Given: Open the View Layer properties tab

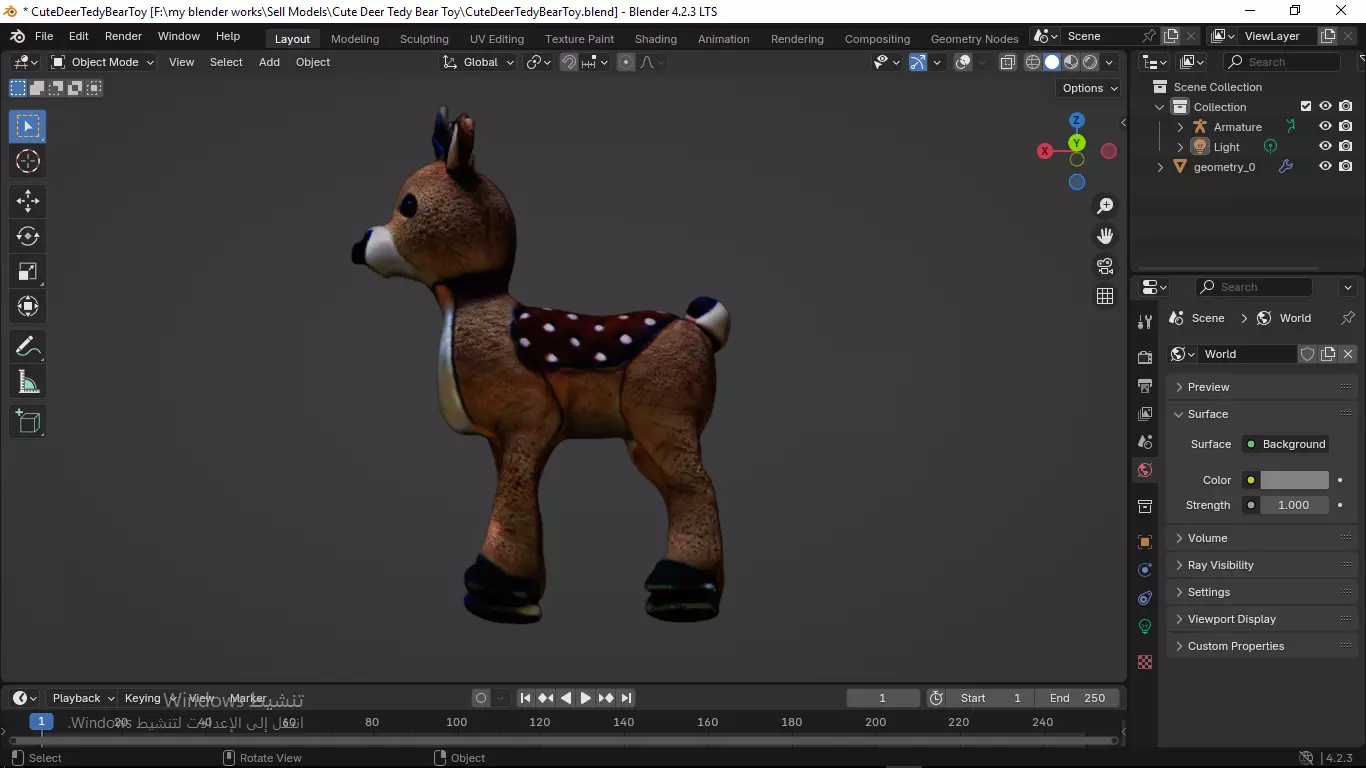Looking at the screenshot, I should (x=1145, y=414).
